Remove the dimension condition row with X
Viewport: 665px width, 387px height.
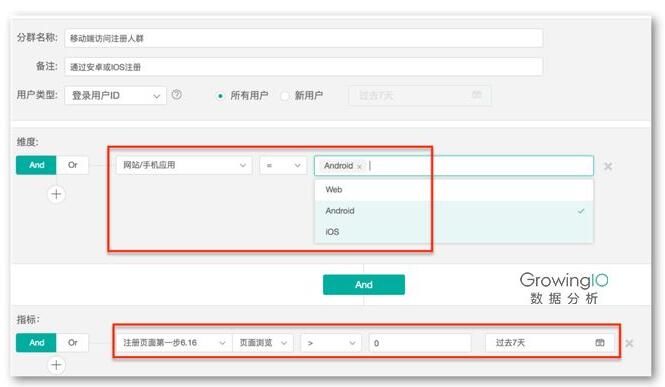point(608,166)
